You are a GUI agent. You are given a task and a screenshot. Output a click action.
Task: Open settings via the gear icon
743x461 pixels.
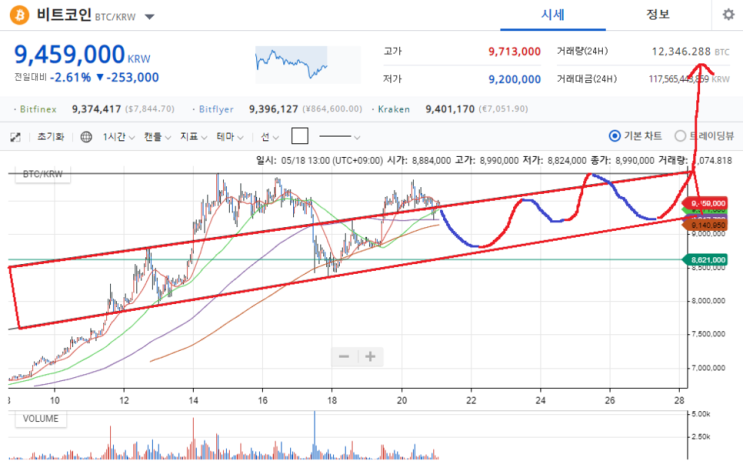(728, 15)
